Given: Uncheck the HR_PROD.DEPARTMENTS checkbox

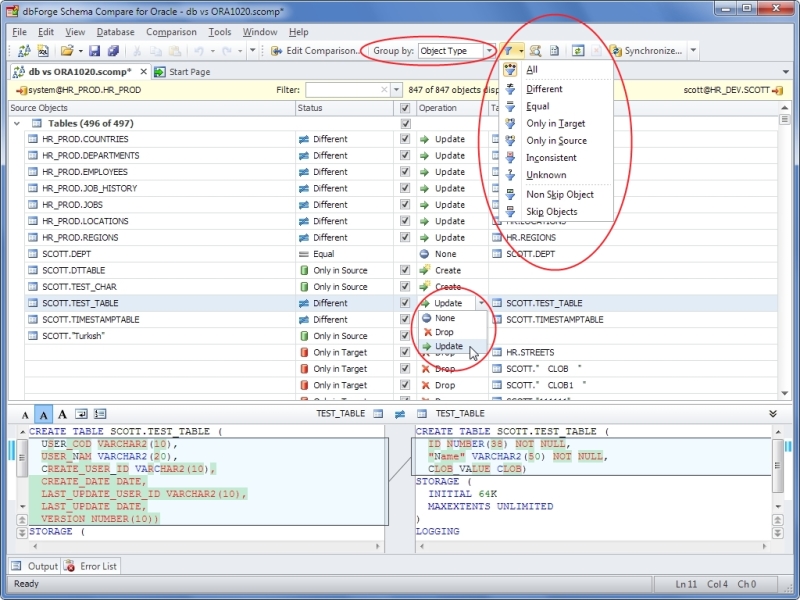Looking at the screenshot, I should coord(405,155).
